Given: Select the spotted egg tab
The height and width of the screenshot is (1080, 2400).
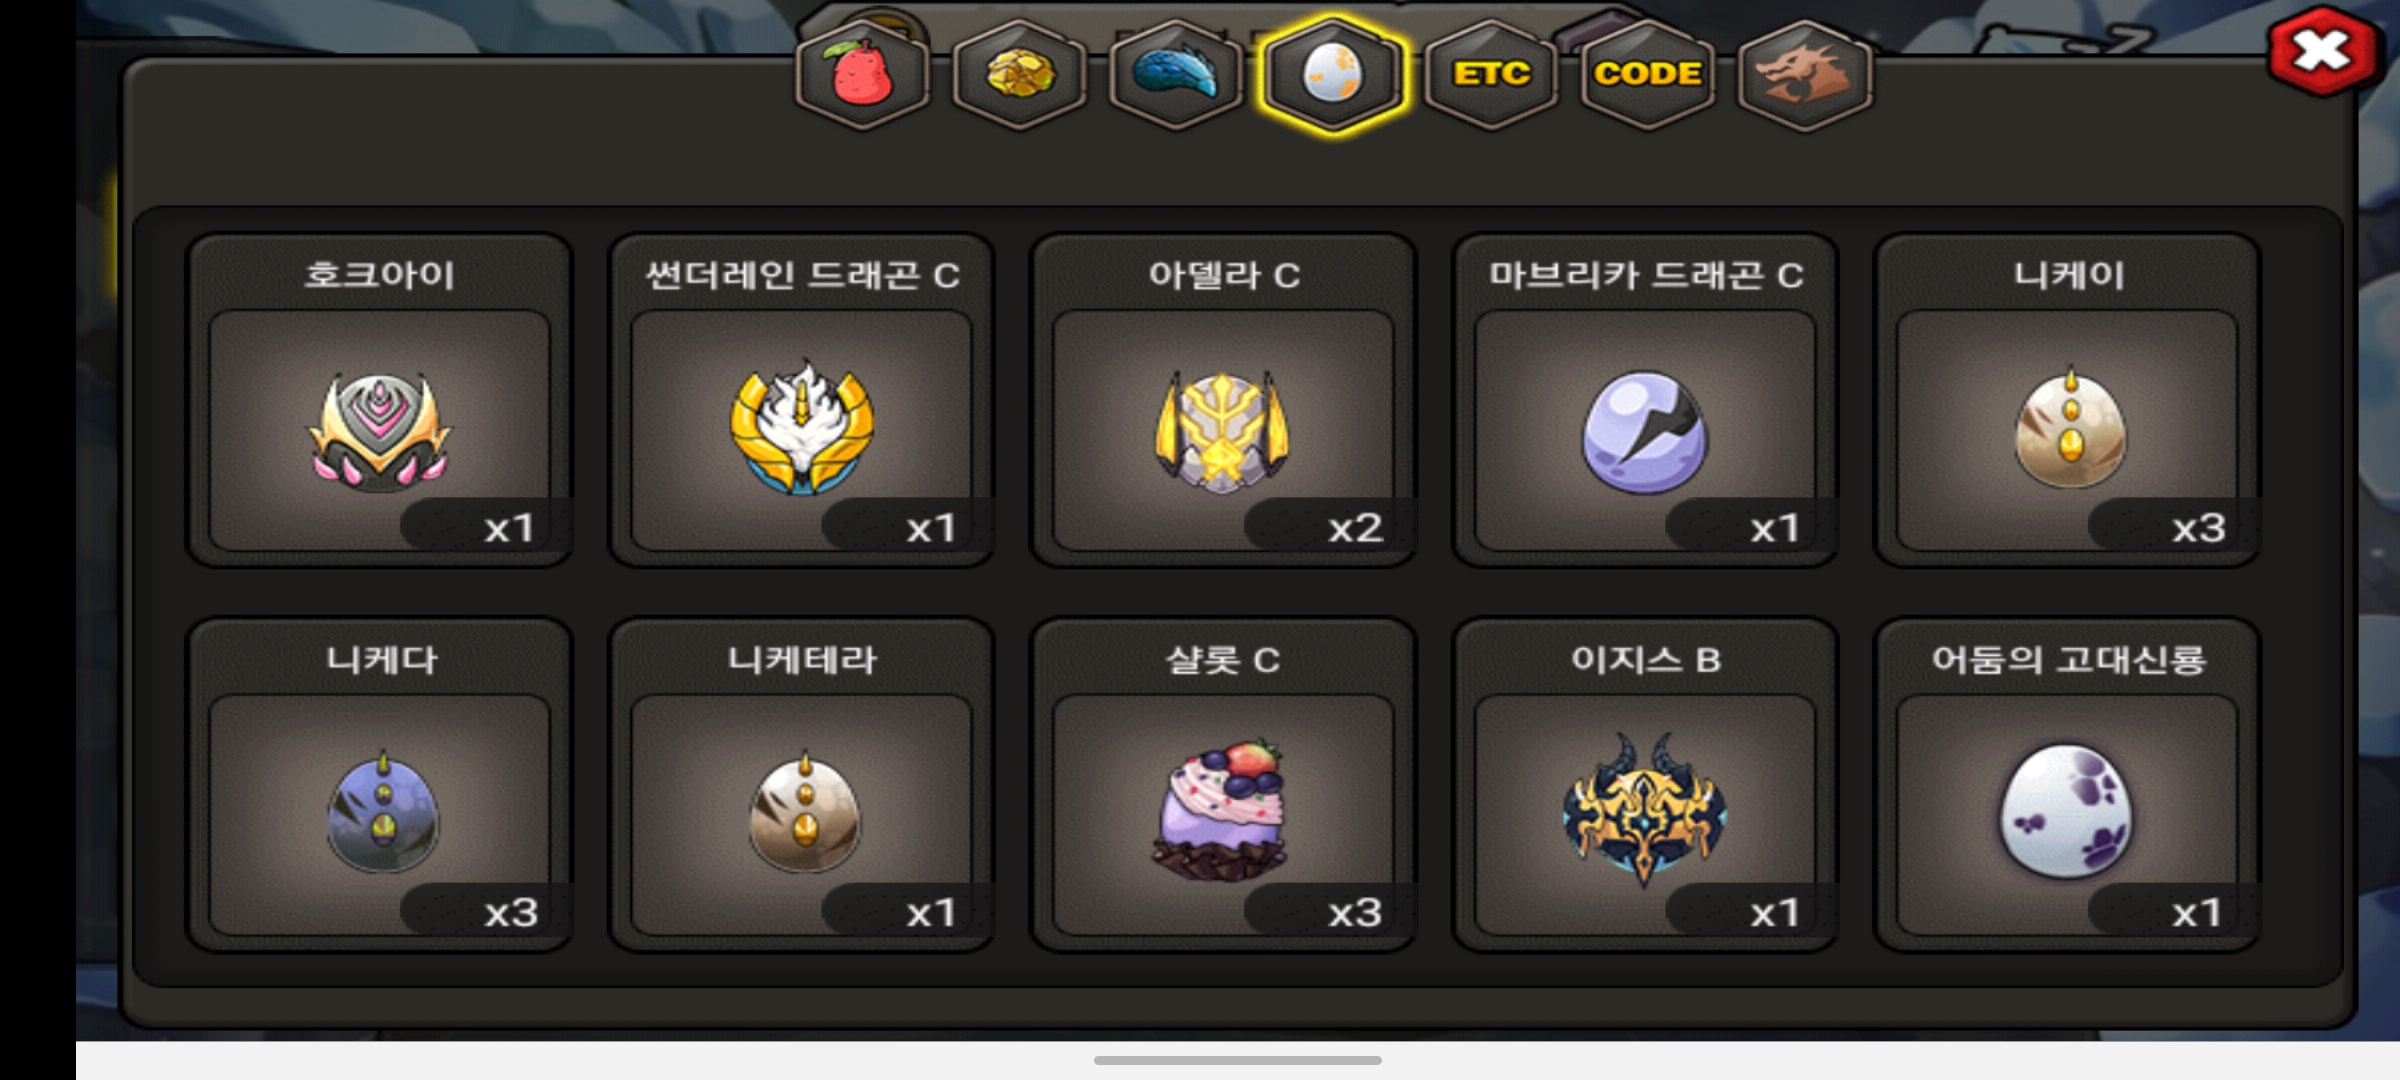Looking at the screenshot, I should [x=1333, y=74].
